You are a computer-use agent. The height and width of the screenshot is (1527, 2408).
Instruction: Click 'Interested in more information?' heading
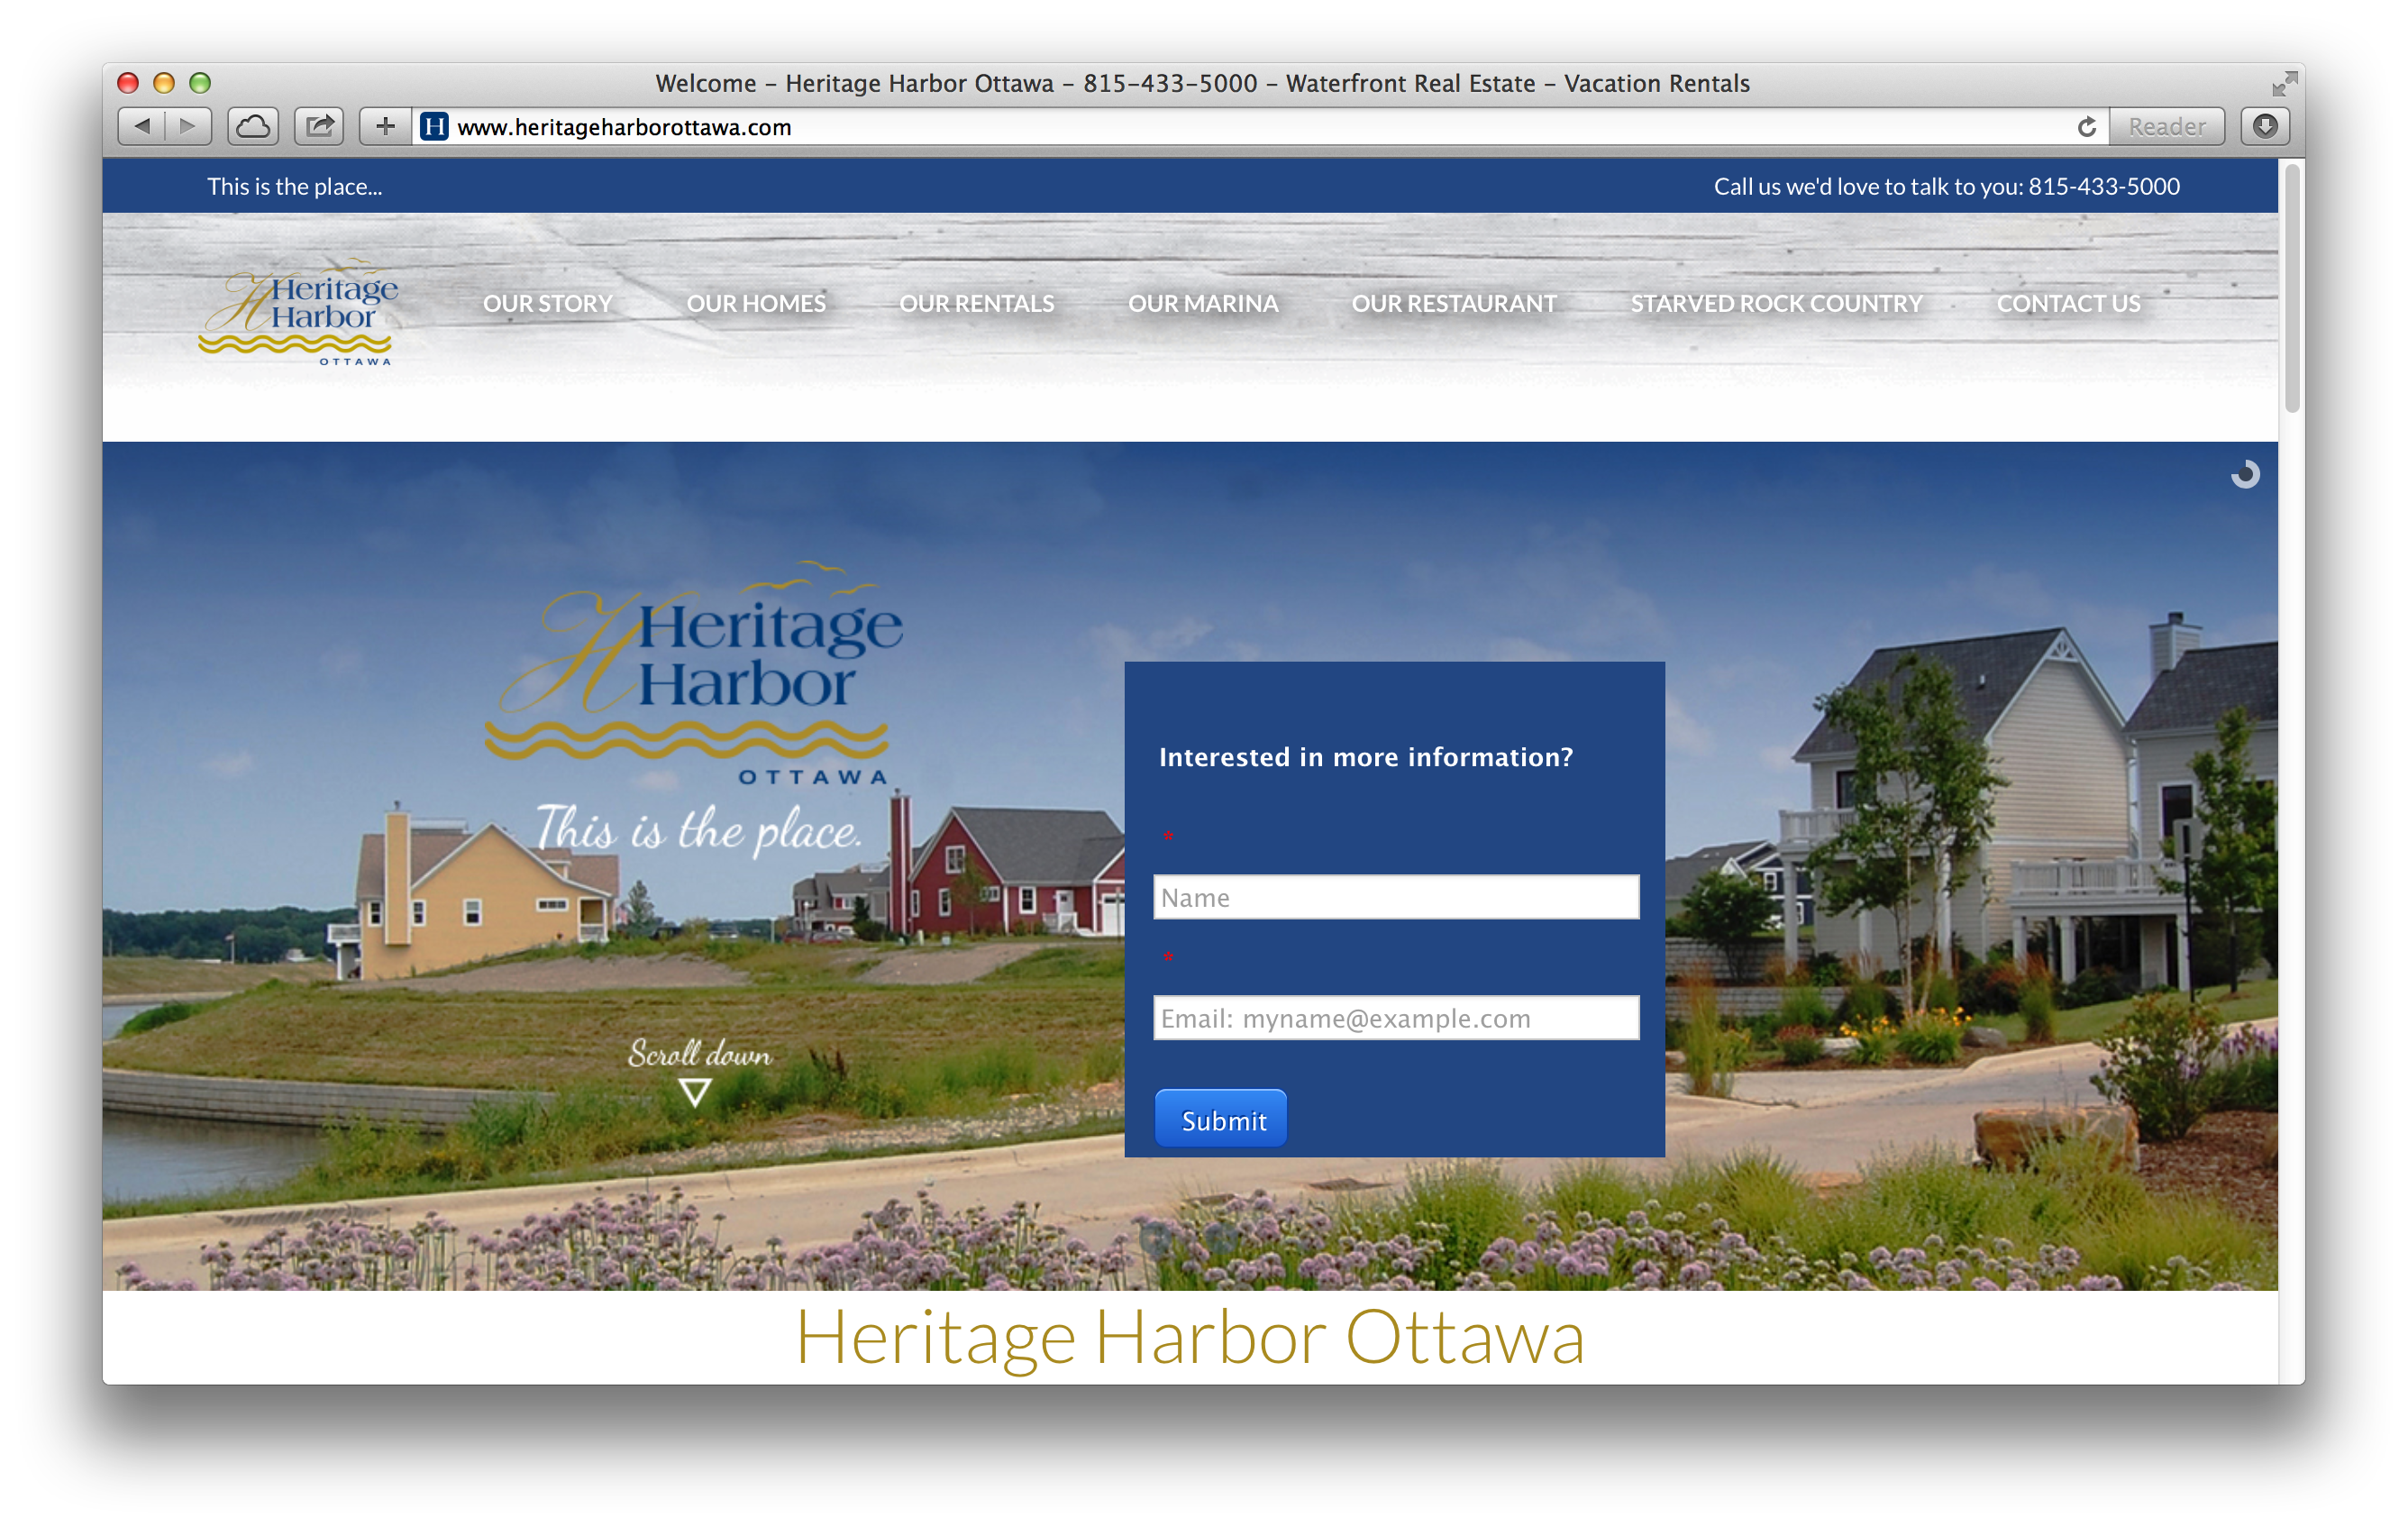click(x=1366, y=757)
